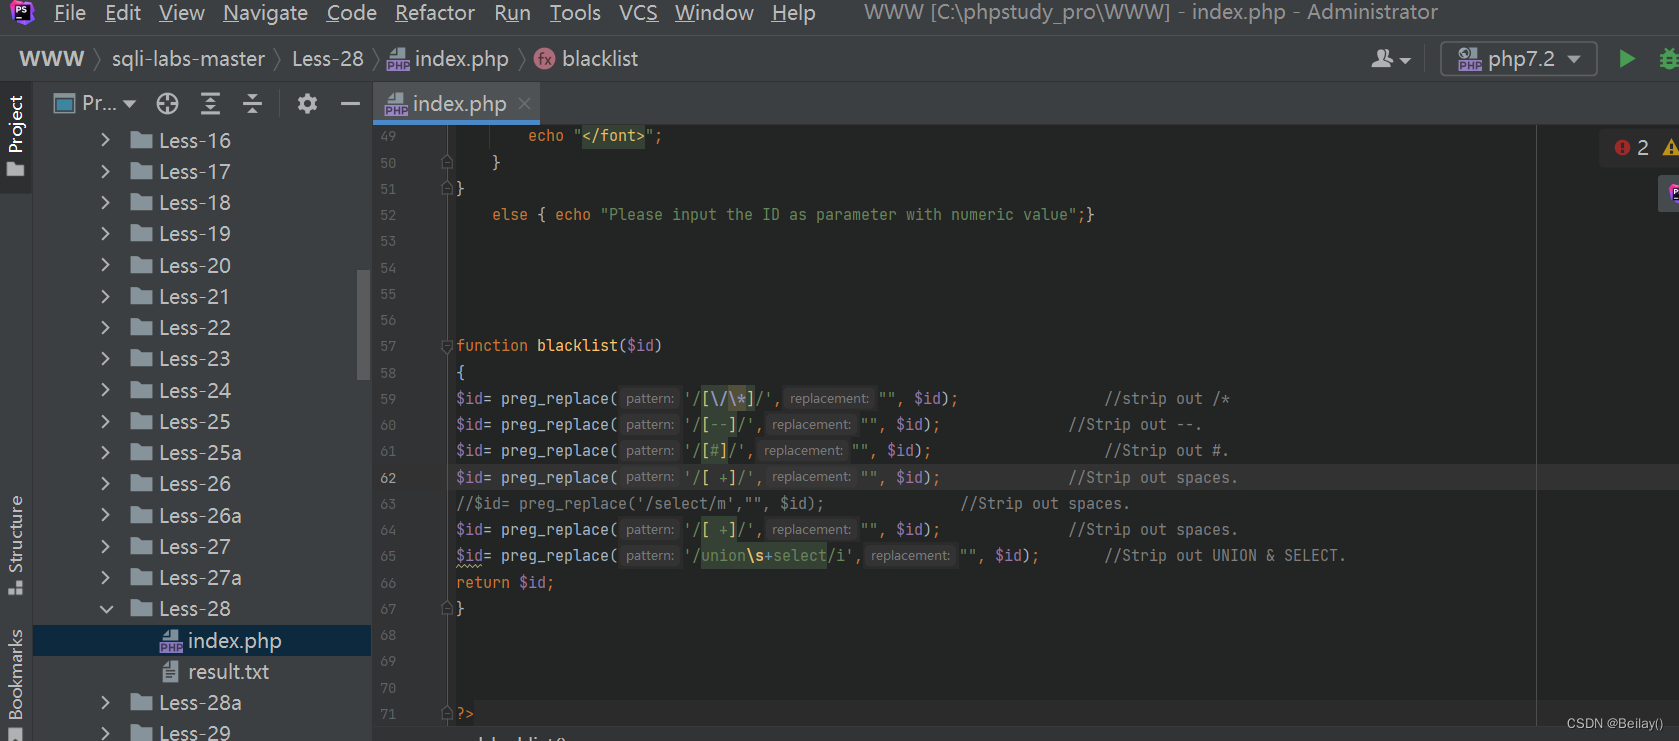This screenshot has width=1679, height=741.
Task: Open the View menu
Action: [181, 13]
